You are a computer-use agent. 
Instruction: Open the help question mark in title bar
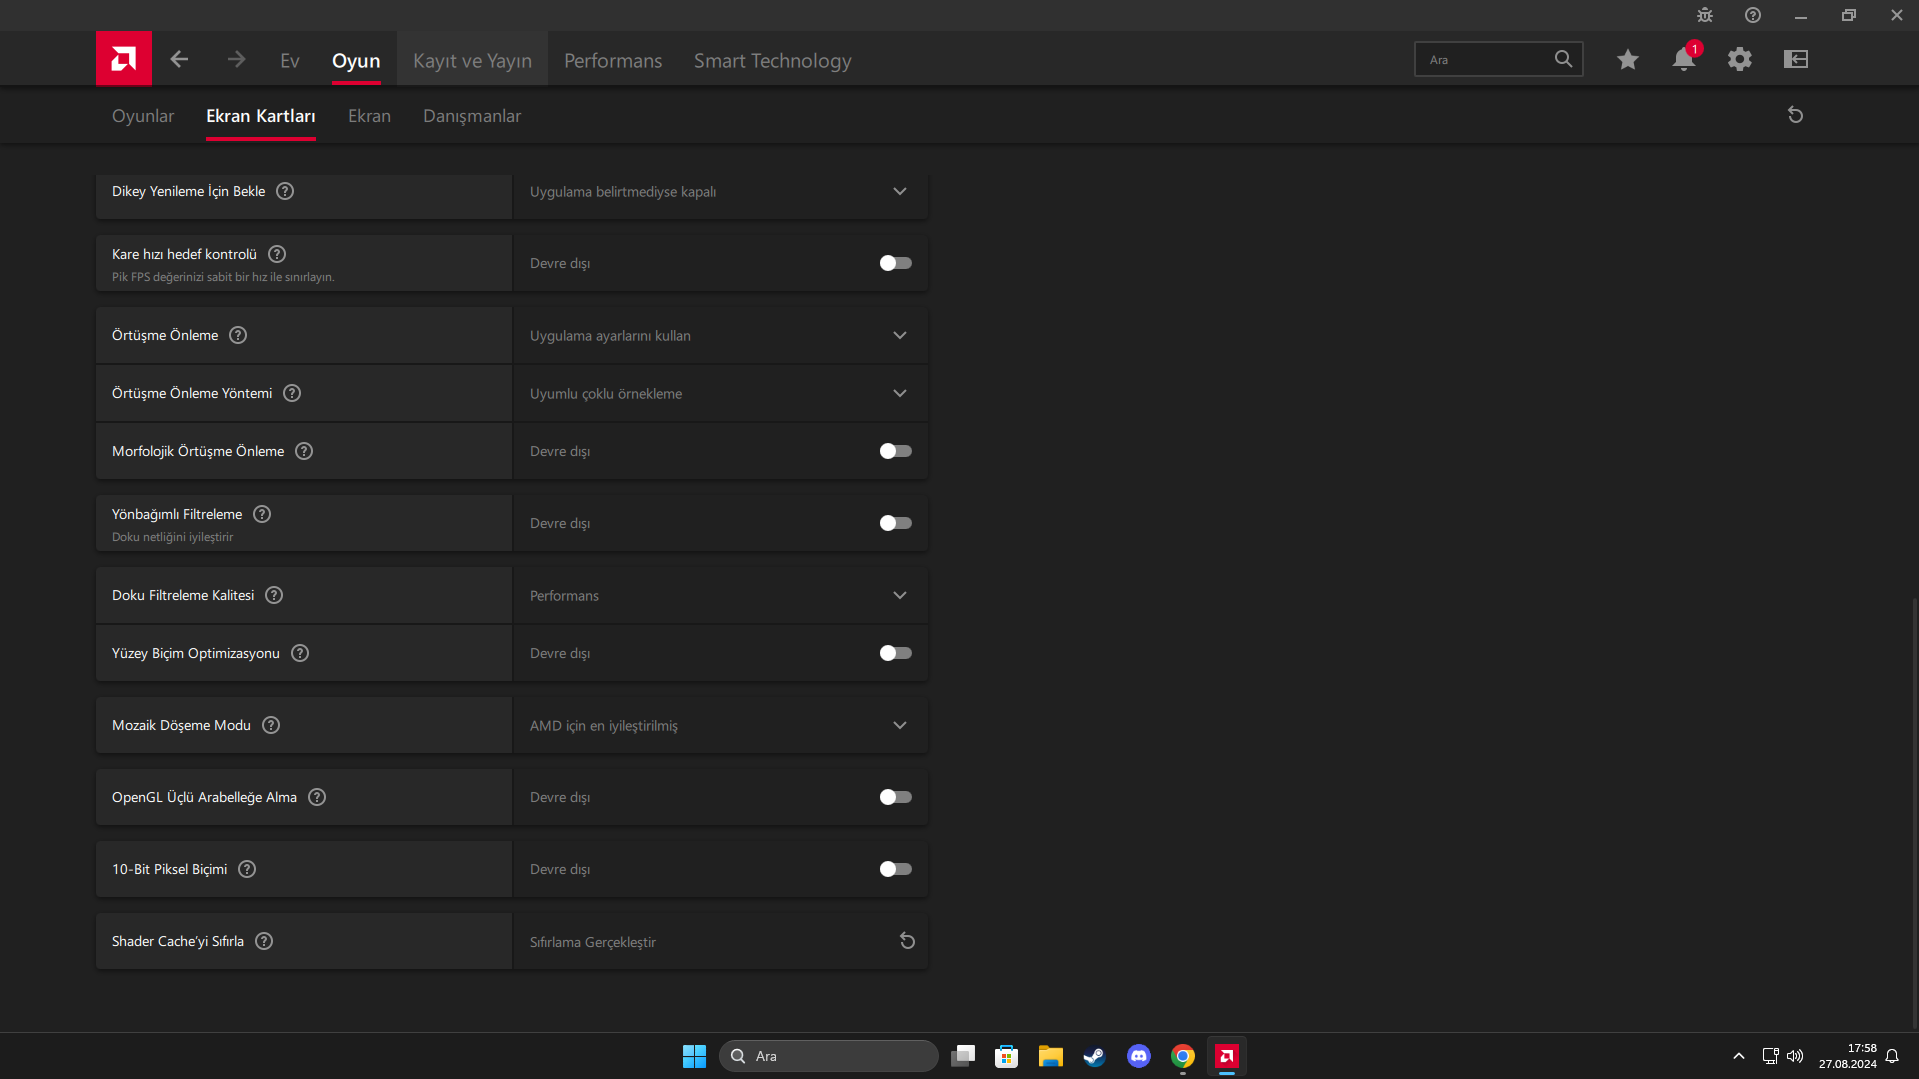(1753, 15)
